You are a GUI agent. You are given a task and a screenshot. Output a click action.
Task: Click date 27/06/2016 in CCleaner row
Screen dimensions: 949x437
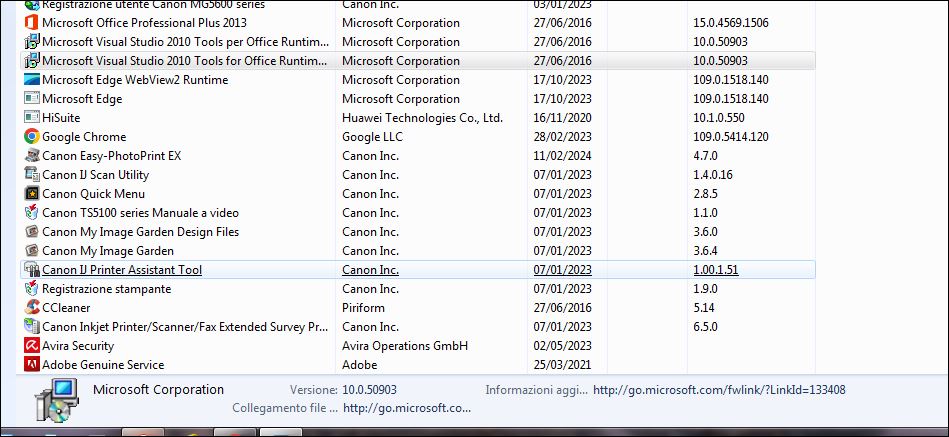coord(563,308)
